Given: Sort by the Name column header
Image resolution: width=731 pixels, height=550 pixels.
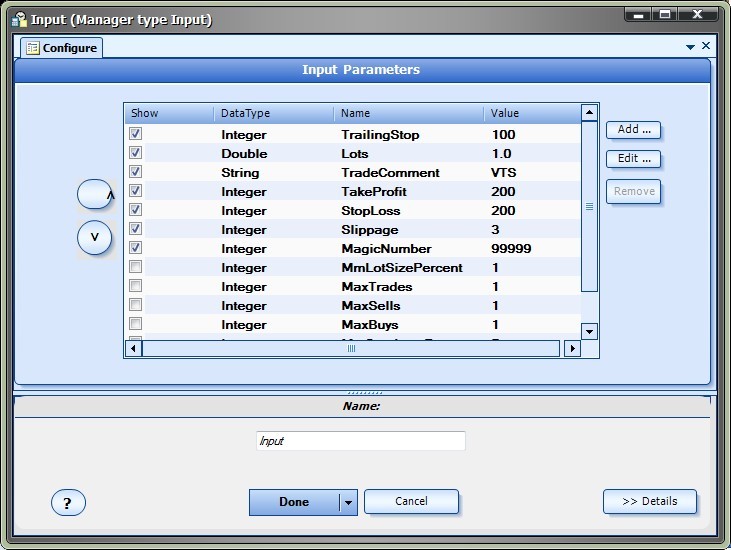Looking at the screenshot, I should pyautogui.click(x=409, y=113).
